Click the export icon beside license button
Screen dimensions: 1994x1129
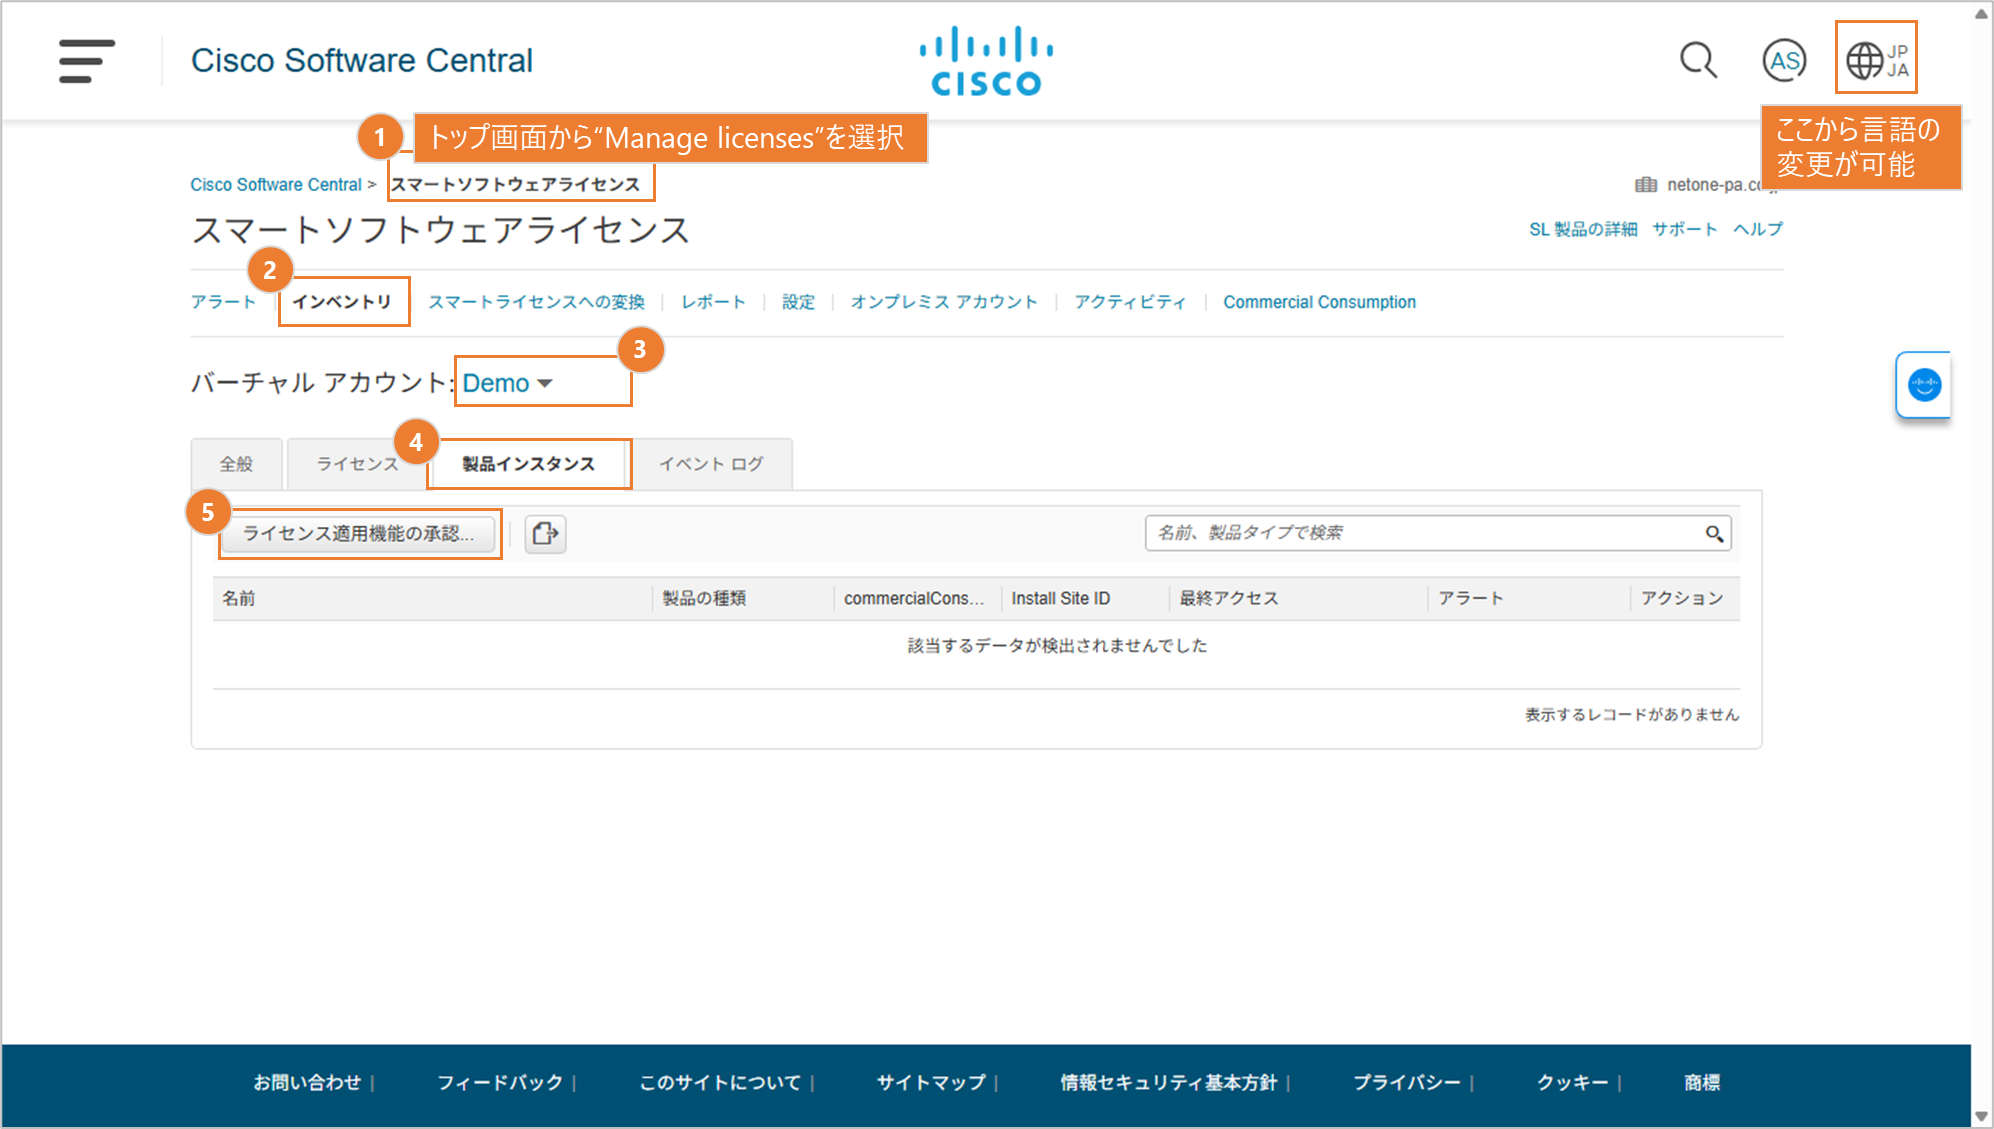pos(545,533)
